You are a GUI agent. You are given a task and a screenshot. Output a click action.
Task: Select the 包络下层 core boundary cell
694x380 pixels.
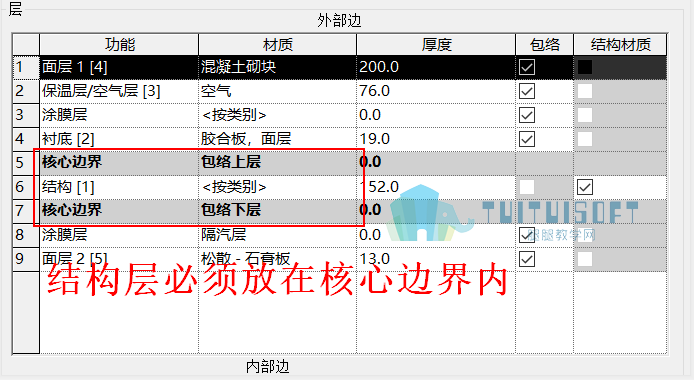278,211
